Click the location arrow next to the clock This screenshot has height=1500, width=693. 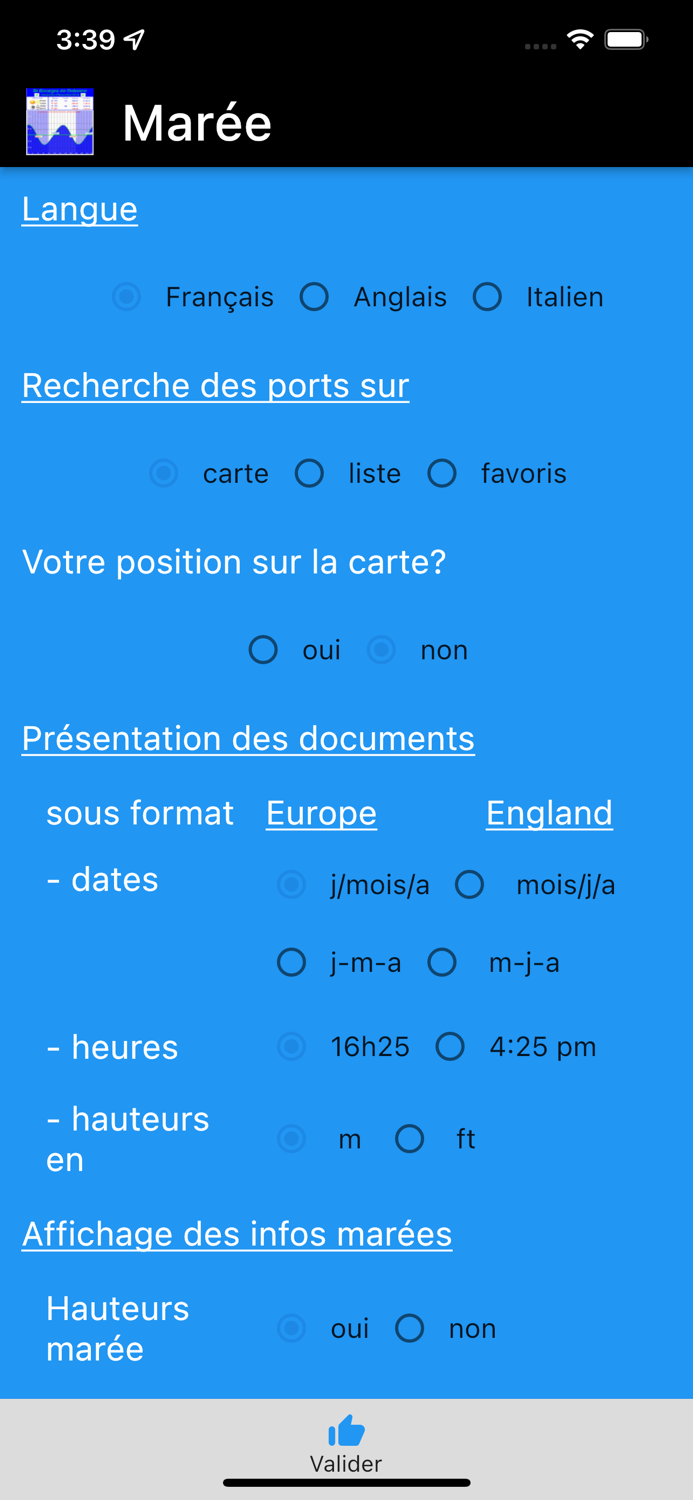pos(131,39)
